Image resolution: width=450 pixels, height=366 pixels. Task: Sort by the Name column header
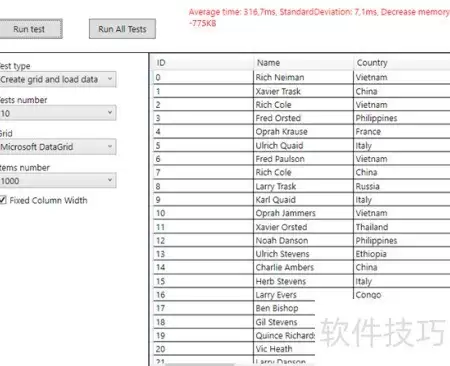coord(303,63)
